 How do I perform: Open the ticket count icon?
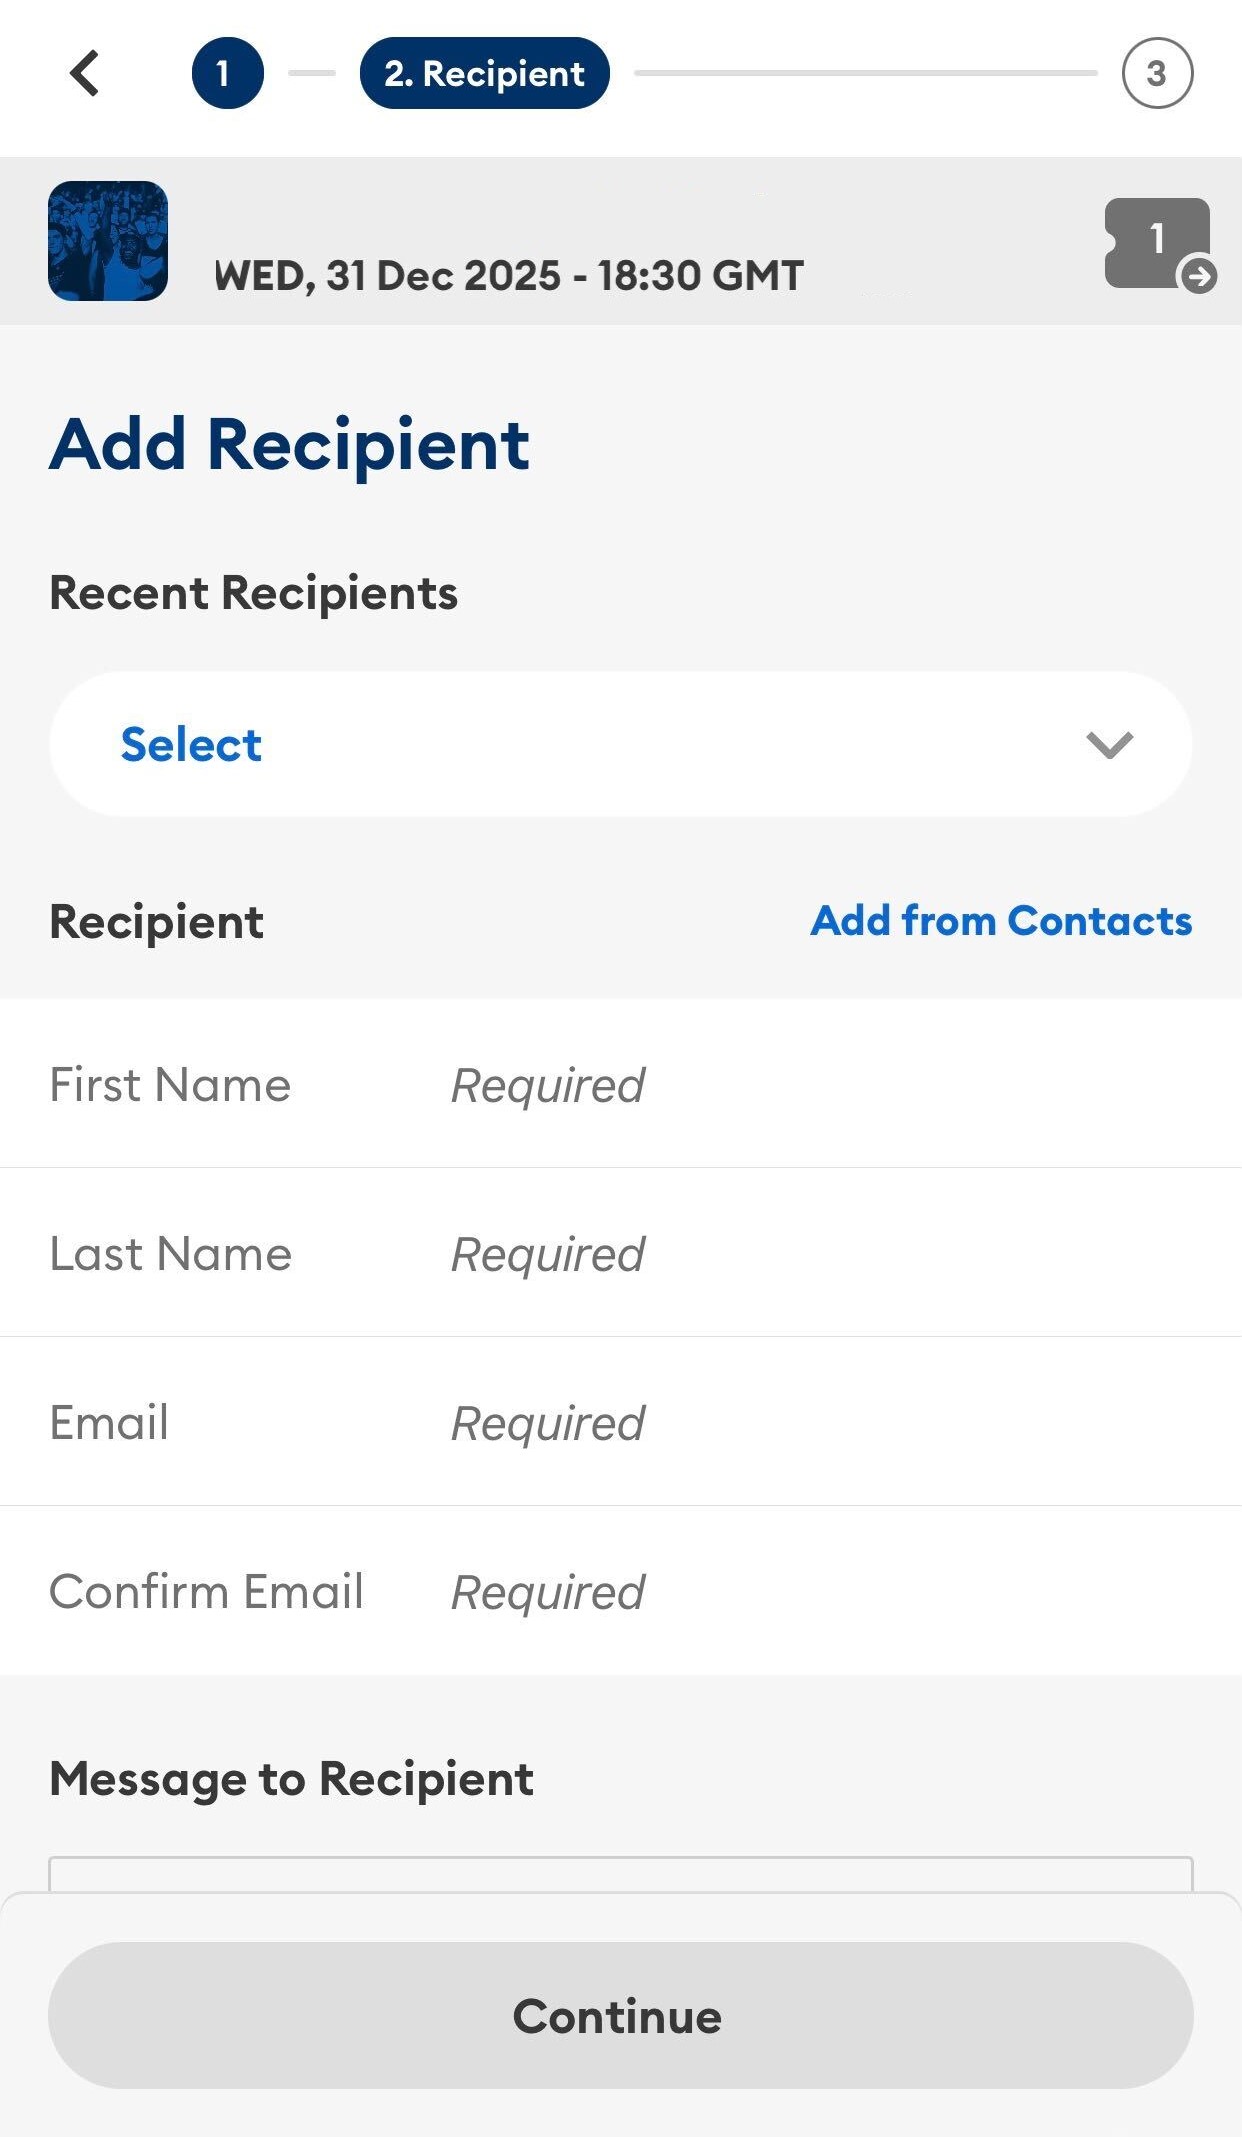coord(1157,243)
